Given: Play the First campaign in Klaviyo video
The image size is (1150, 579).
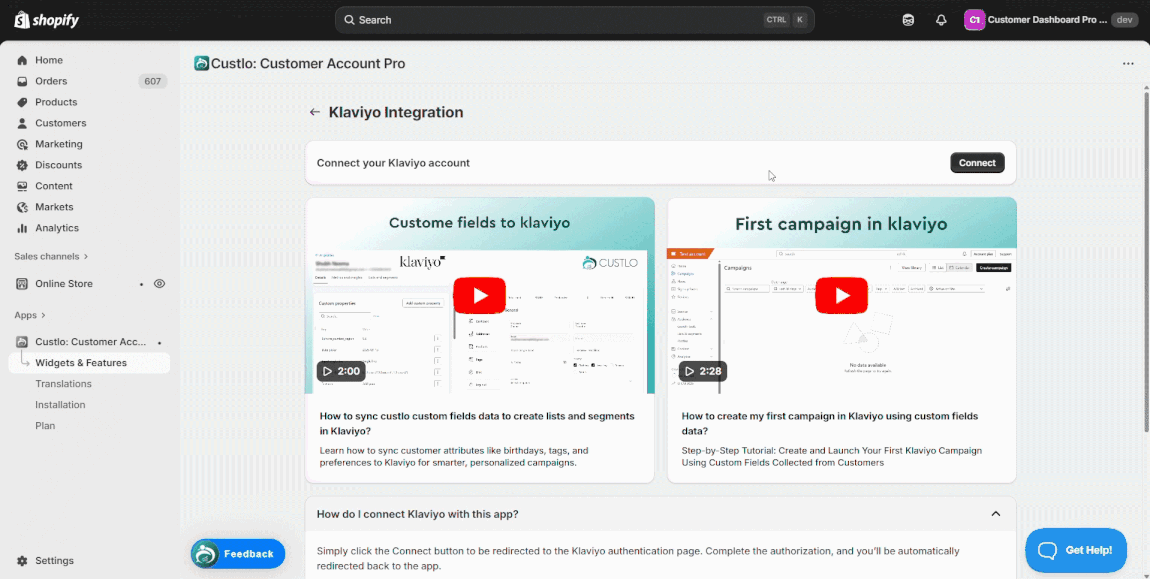Looking at the screenshot, I should coord(841,295).
